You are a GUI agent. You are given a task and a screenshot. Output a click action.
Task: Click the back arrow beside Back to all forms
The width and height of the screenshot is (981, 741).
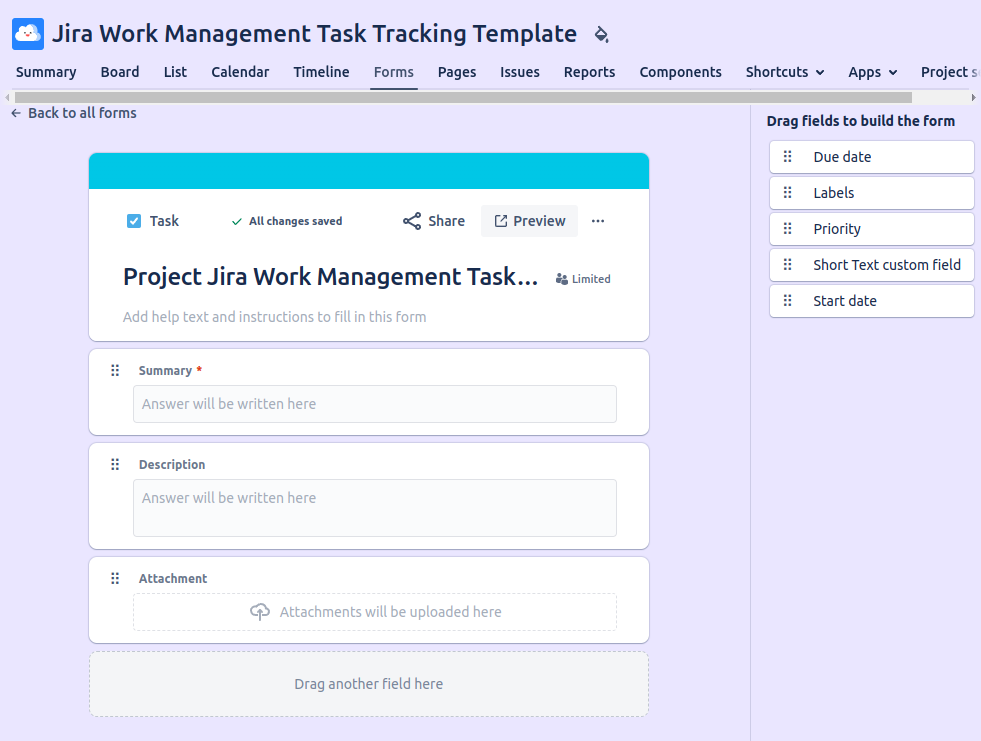14,113
